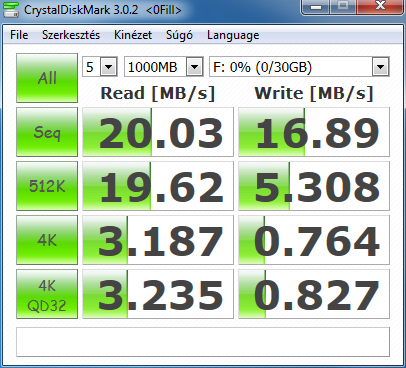The image size is (406, 368).
Task: Open the Kinézet menu
Action: tap(133, 35)
